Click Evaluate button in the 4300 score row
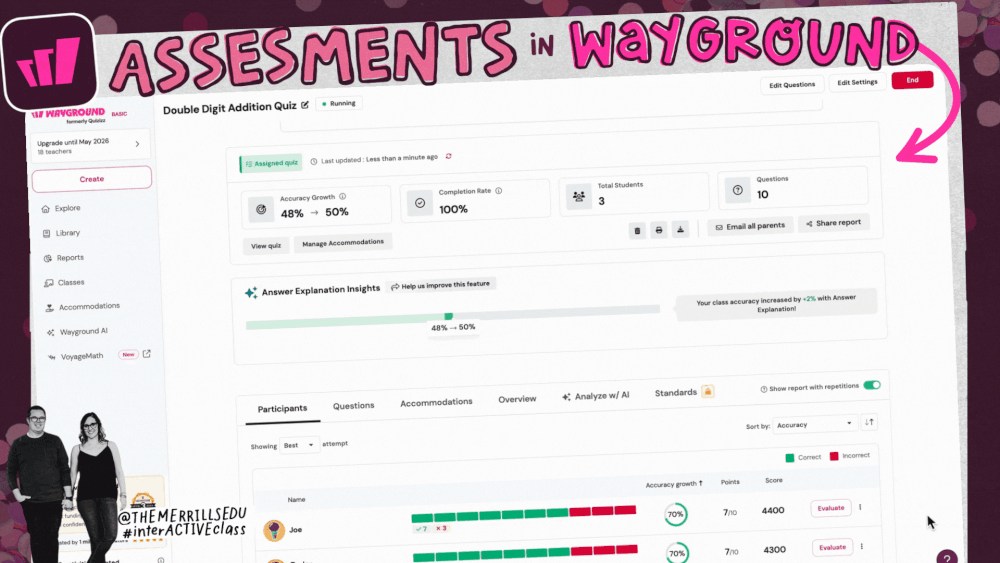This screenshot has height=563, width=1000. pos(832,547)
